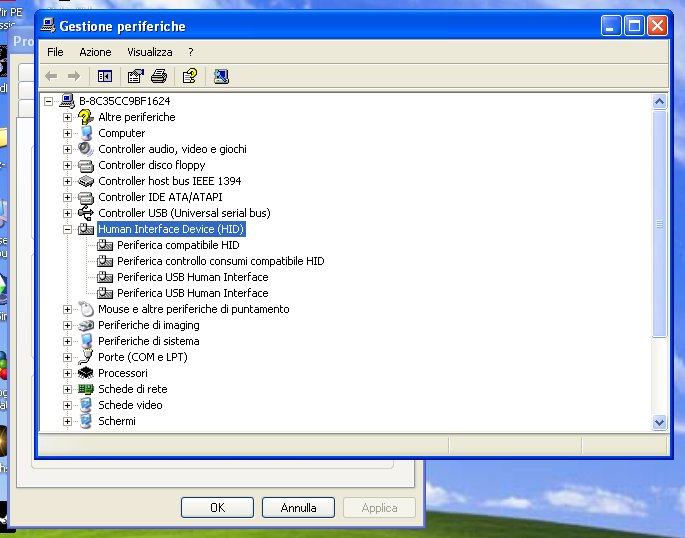Click the scrollbar down arrow
The height and width of the screenshot is (538, 685).
click(659, 423)
